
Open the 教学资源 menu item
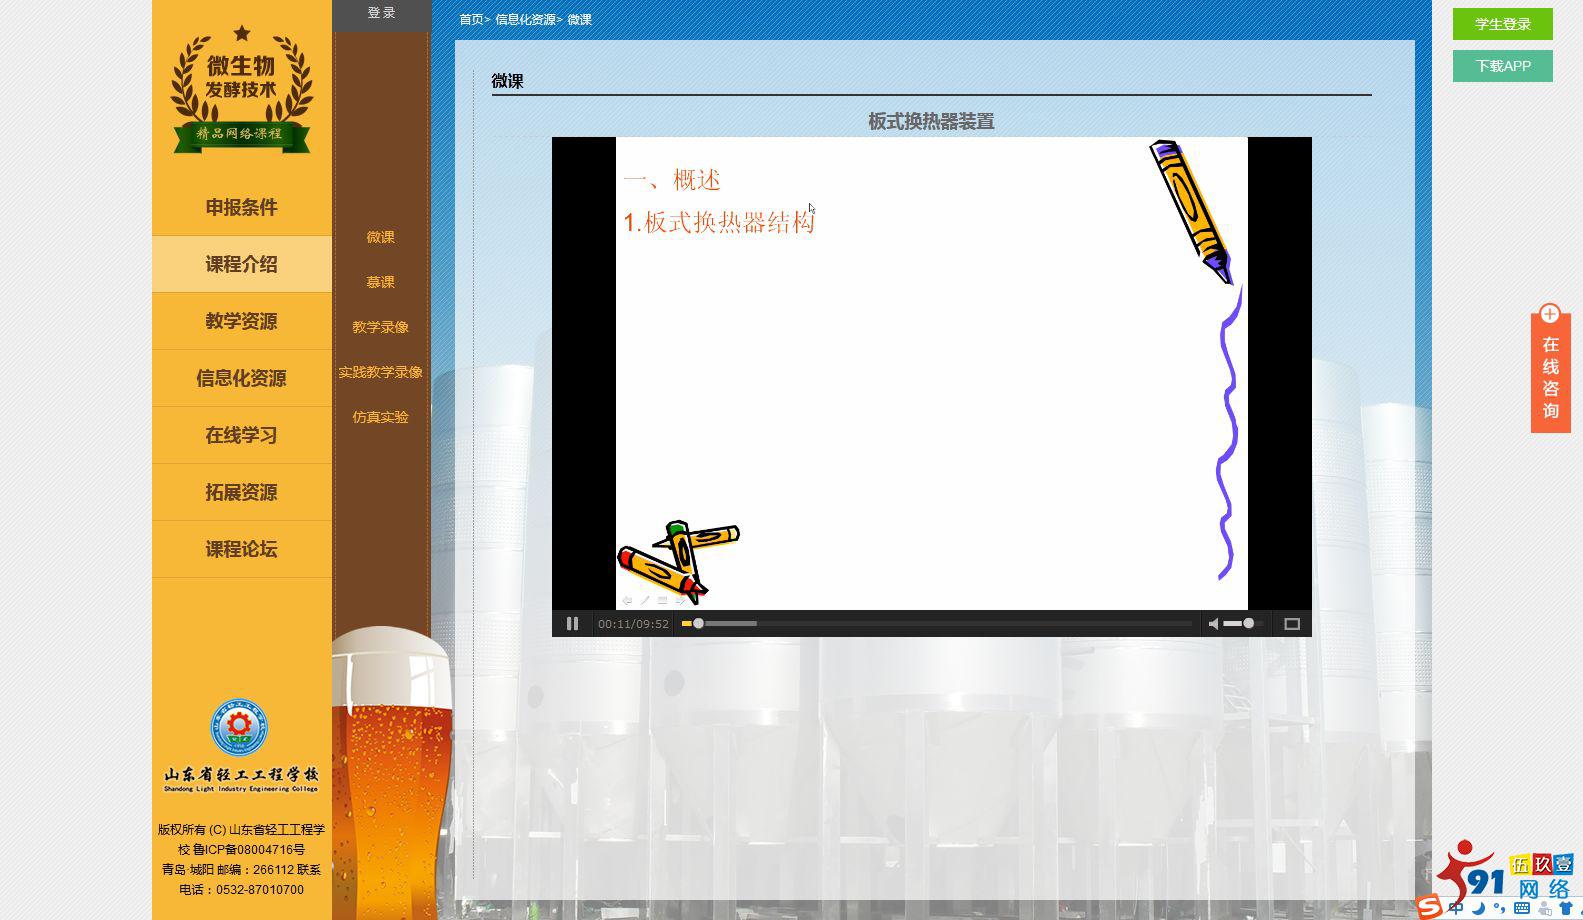coord(241,321)
